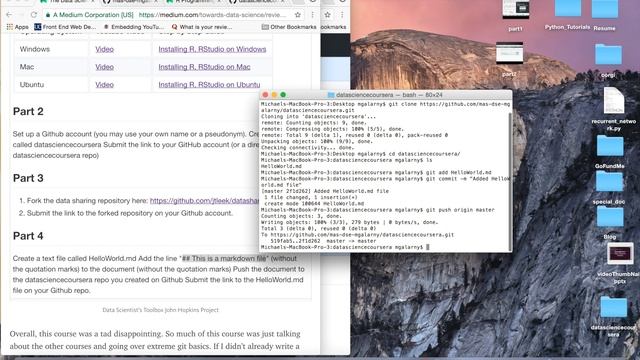Click the star icon in the background browser window

327,15
